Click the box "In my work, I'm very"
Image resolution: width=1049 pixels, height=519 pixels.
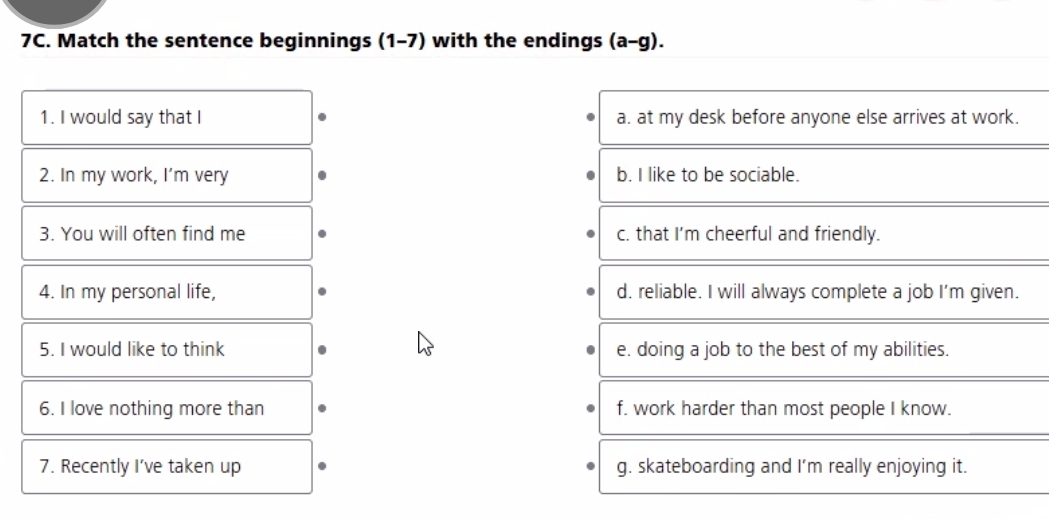click(166, 176)
